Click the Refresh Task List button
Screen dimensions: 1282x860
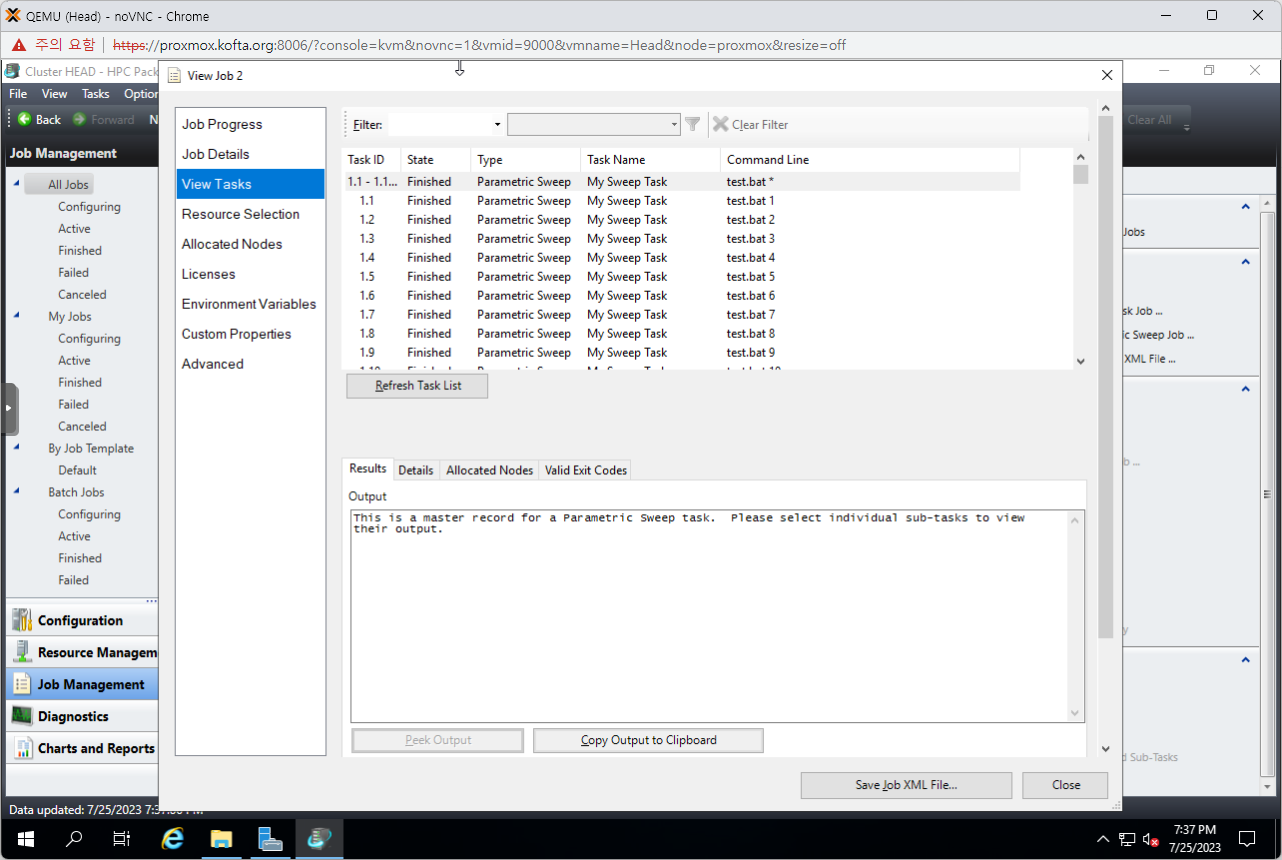pos(417,386)
